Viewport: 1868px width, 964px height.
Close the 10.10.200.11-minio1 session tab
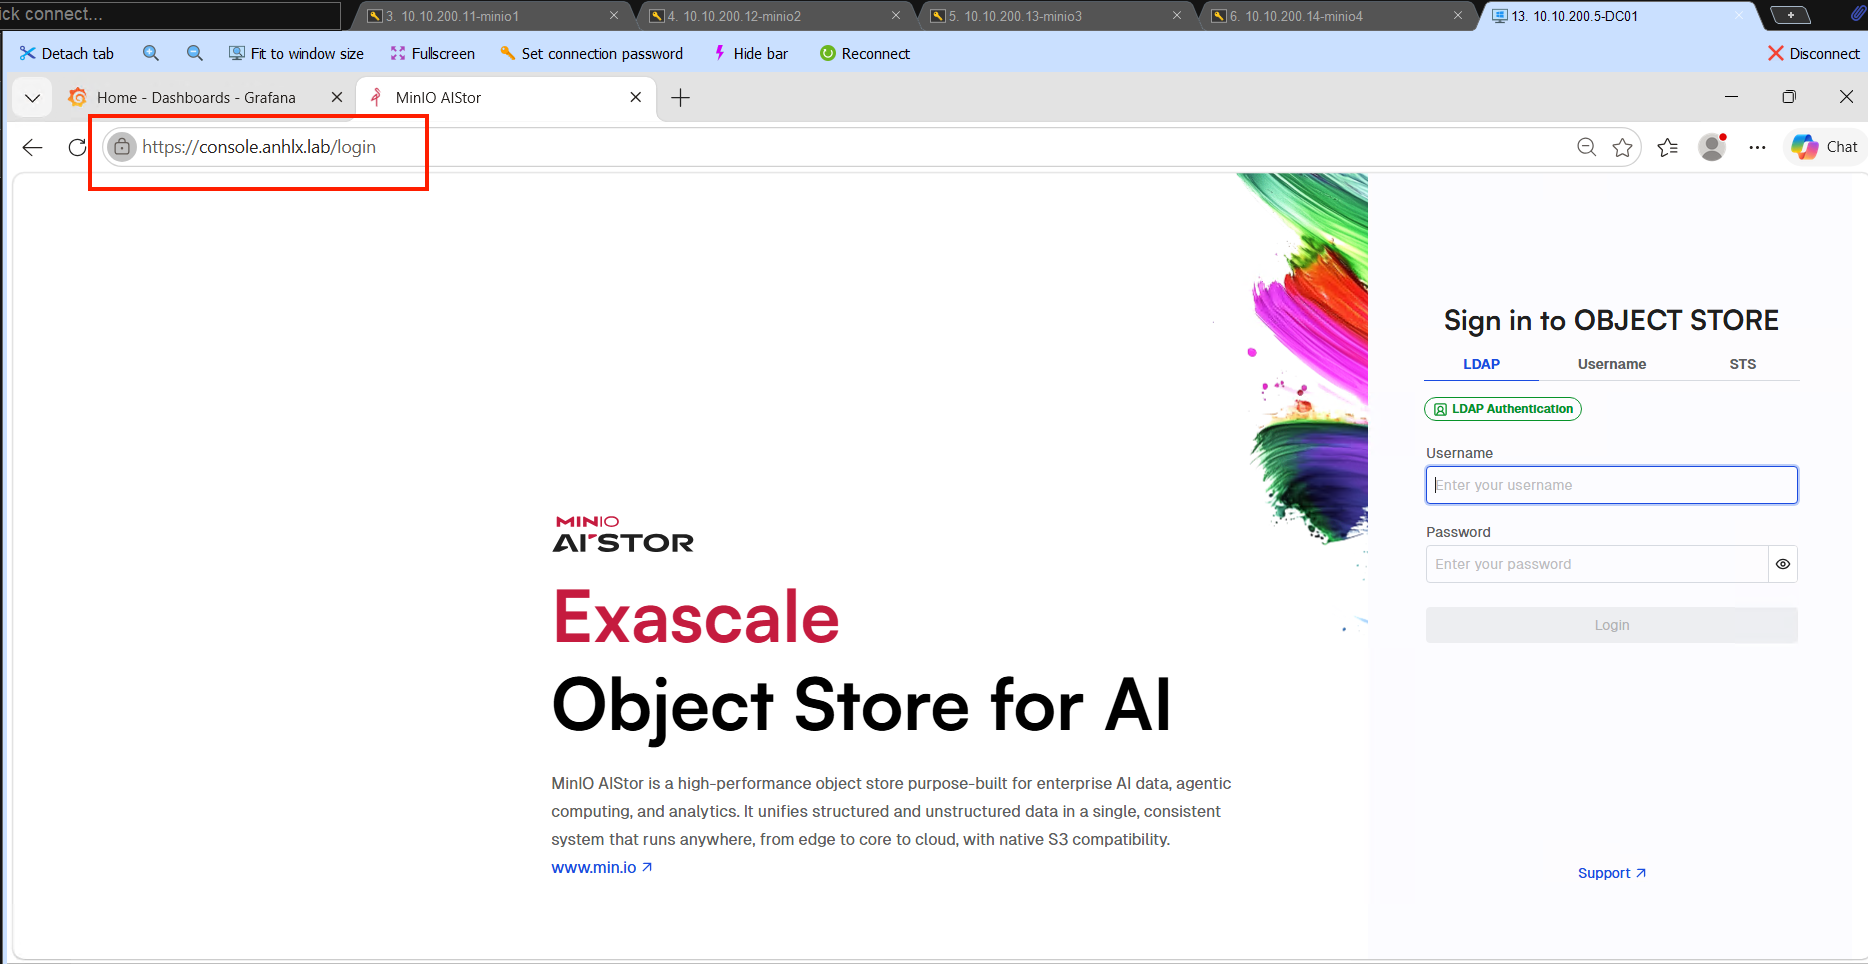[614, 16]
